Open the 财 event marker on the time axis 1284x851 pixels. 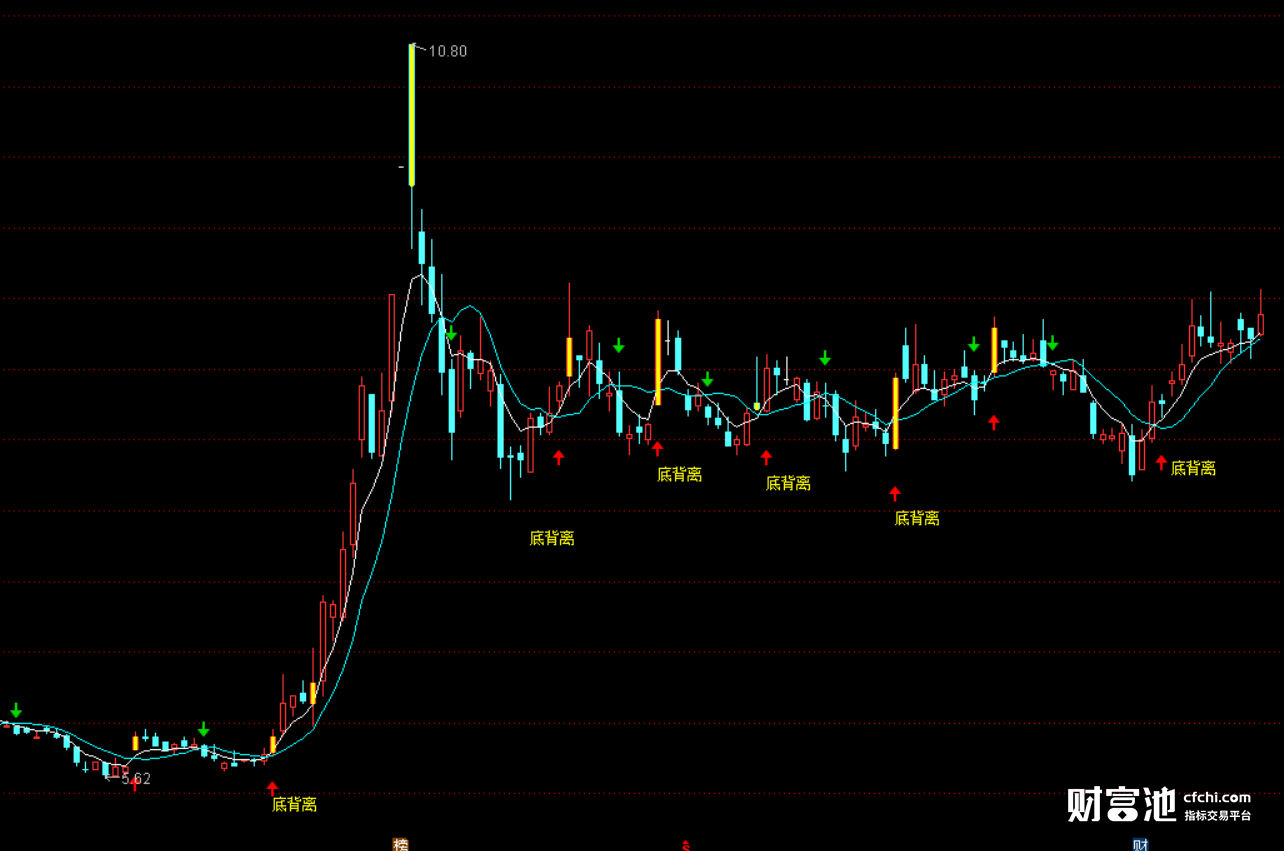tap(1141, 845)
